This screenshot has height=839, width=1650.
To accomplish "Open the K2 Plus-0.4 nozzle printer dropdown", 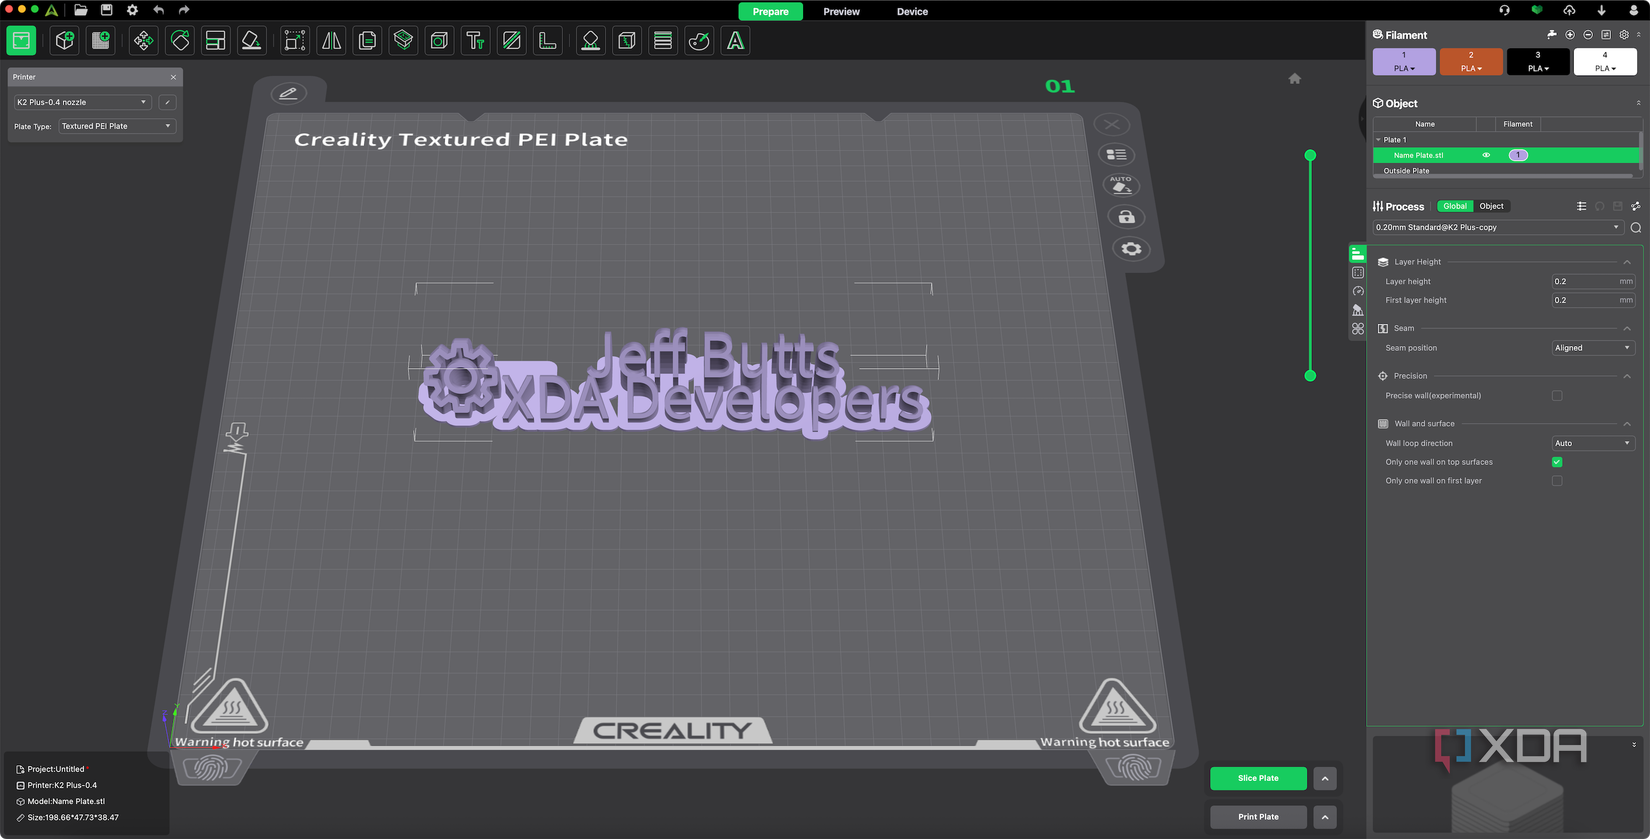I will [x=82, y=102].
